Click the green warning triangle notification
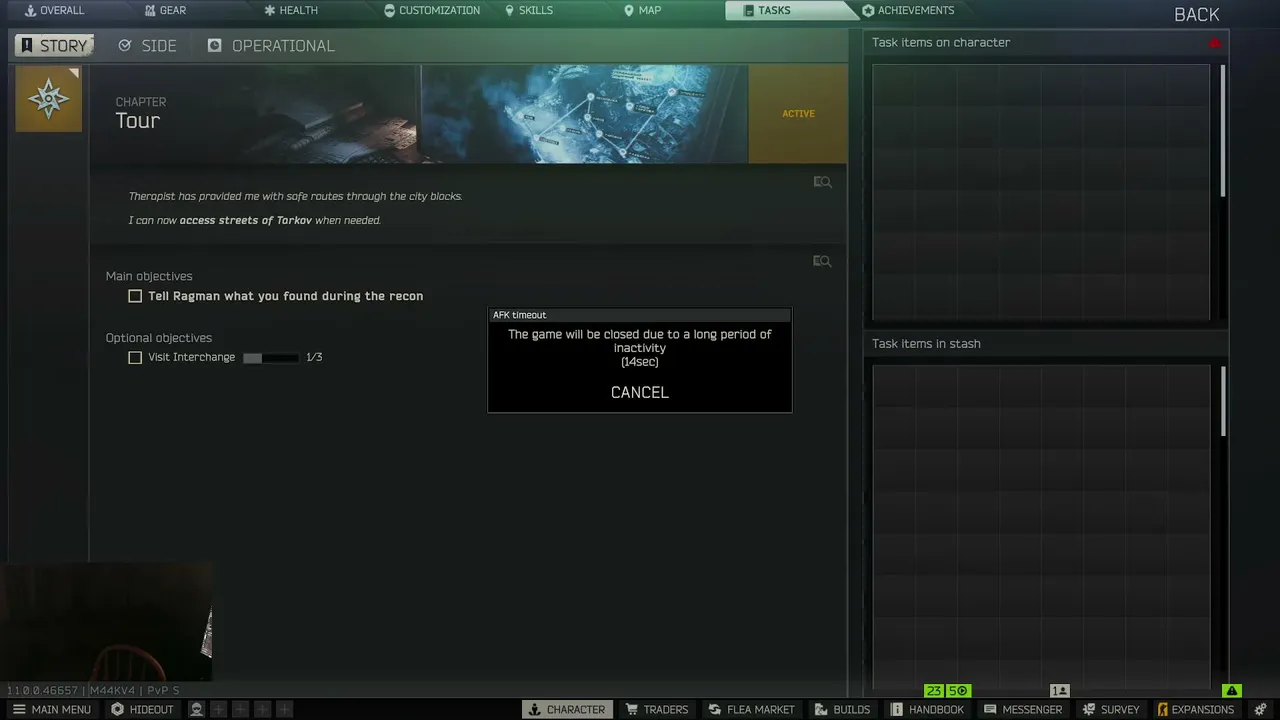The width and height of the screenshot is (1280, 720). pyautogui.click(x=1232, y=690)
